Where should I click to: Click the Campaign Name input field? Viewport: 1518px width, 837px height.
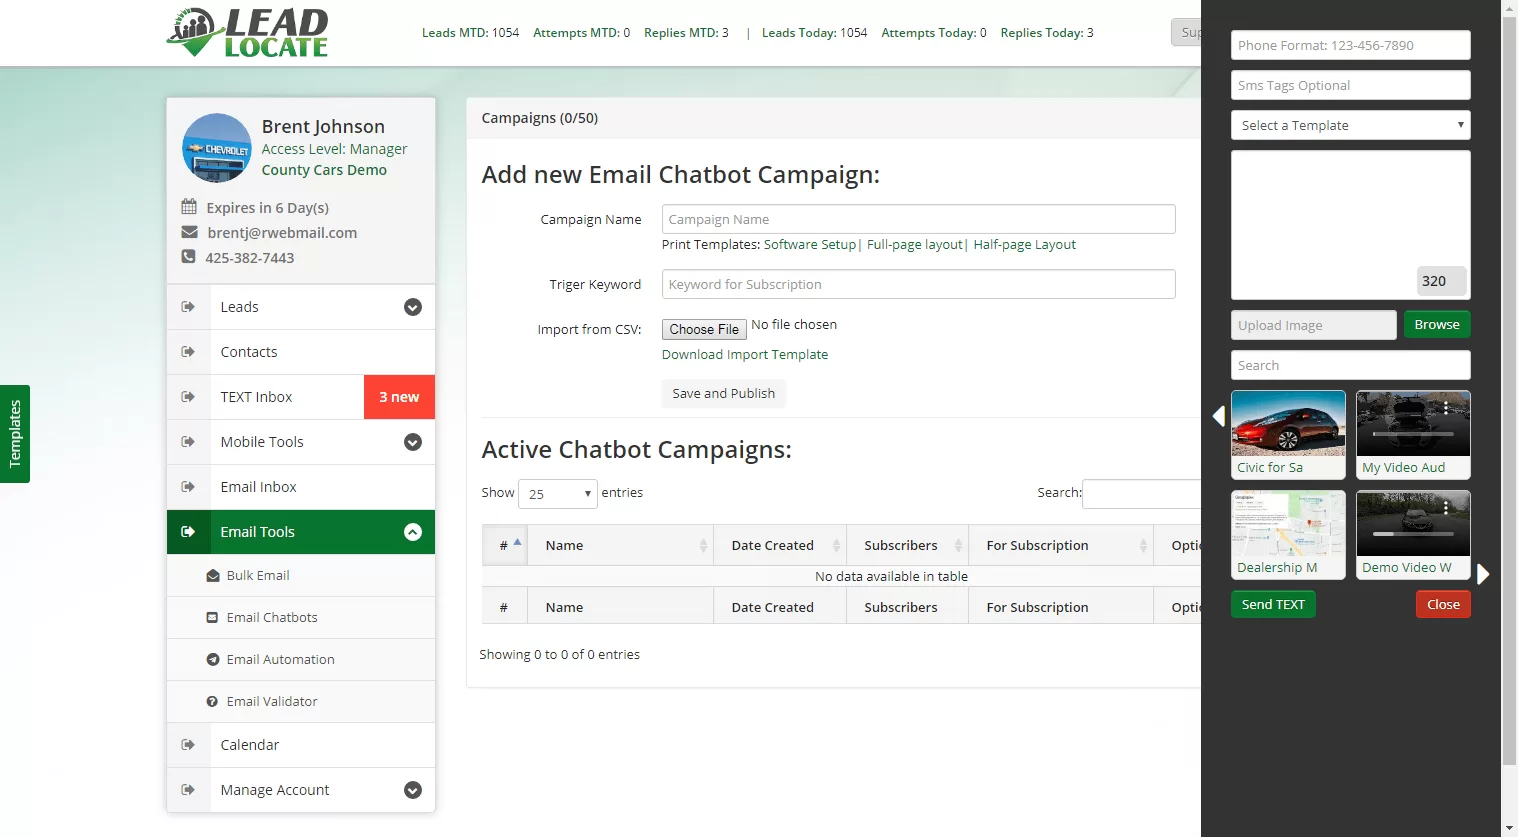pyautogui.click(x=919, y=220)
